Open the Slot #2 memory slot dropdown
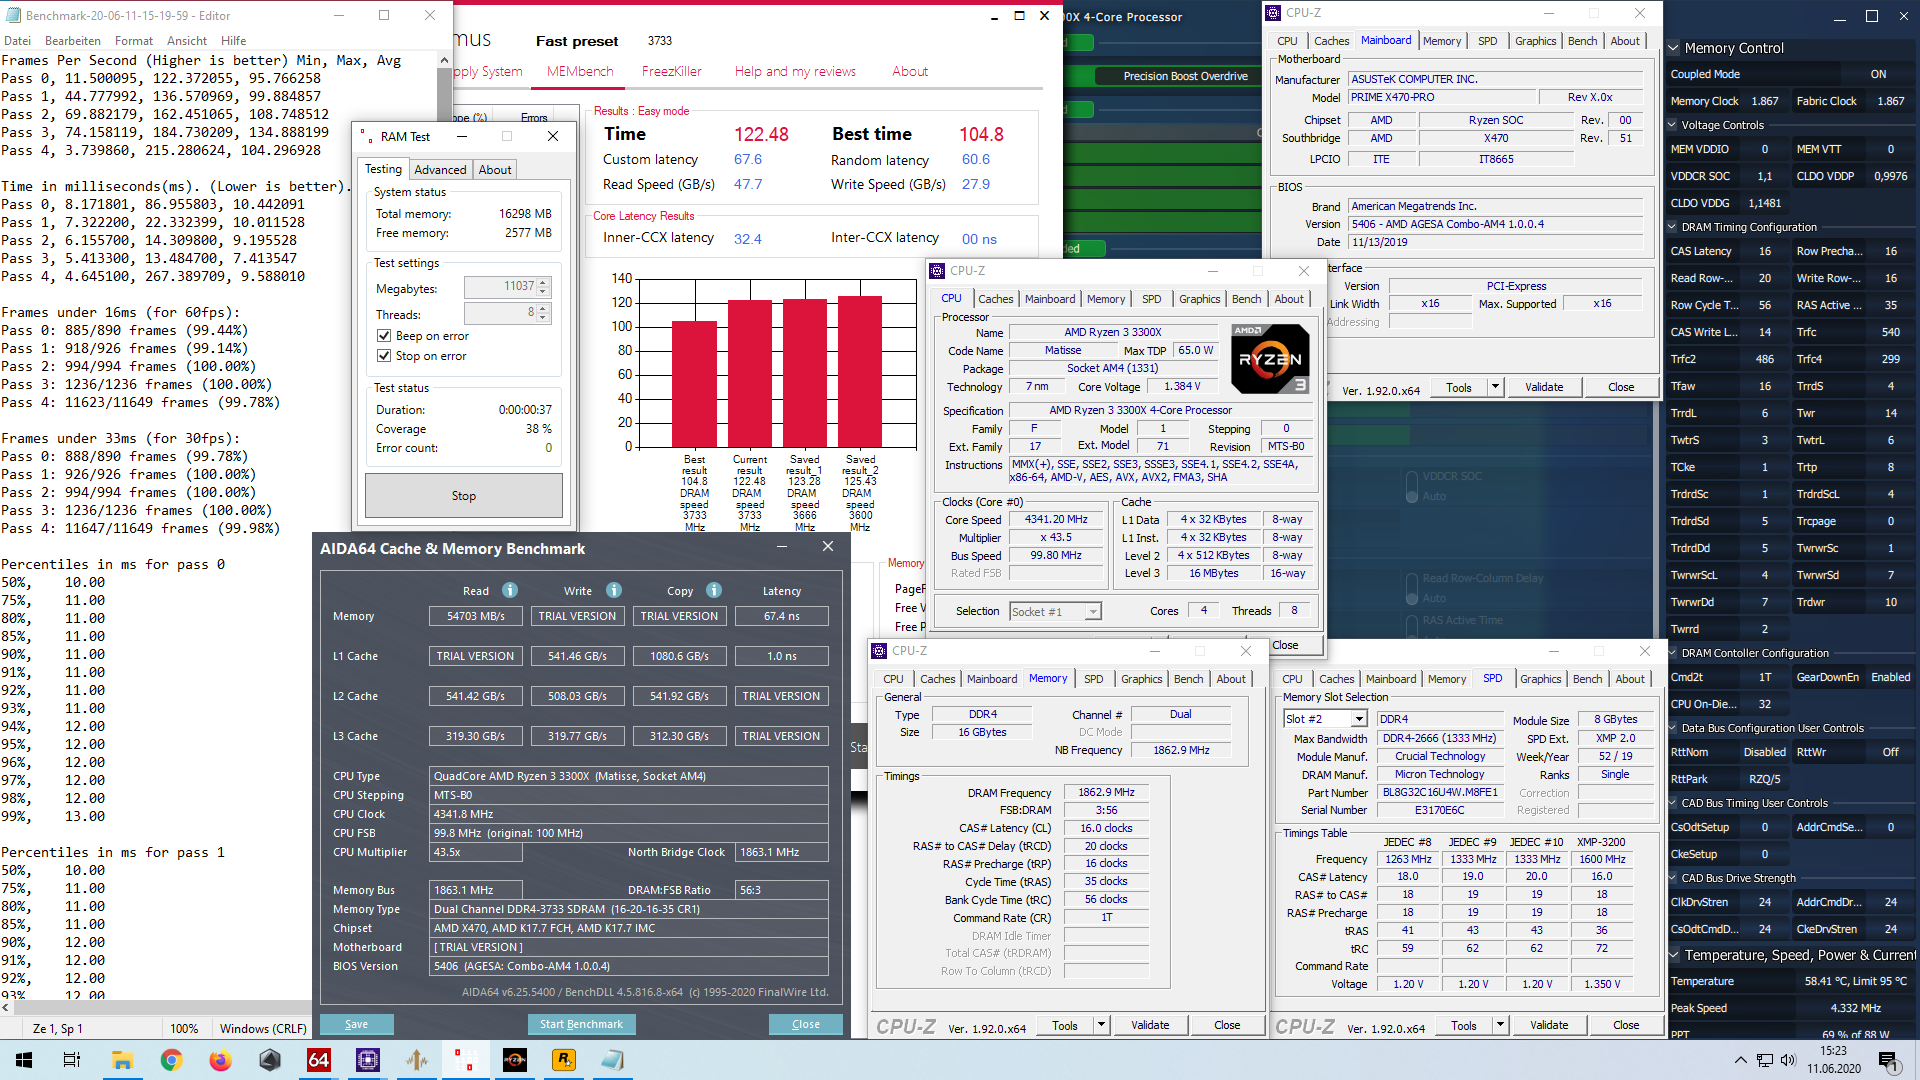Screen dimensions: 1920x1080 click(x=1325, y=719)
